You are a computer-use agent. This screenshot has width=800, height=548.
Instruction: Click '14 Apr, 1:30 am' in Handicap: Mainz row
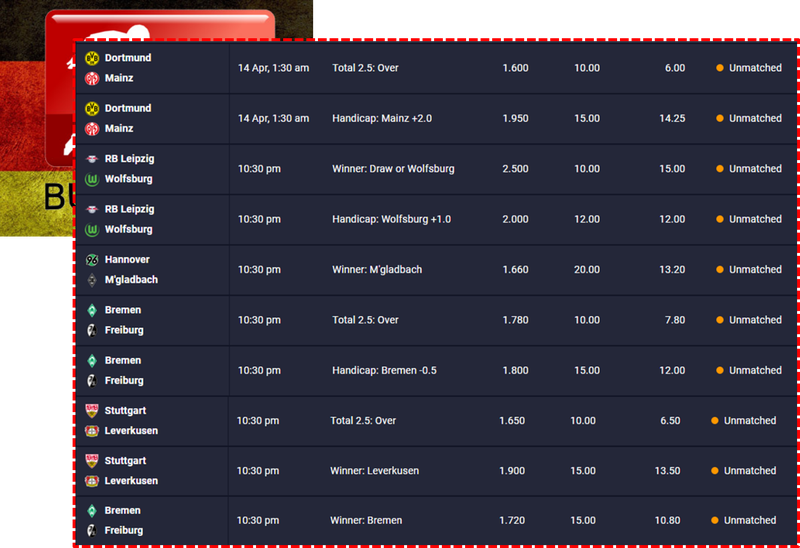point(273,118)
